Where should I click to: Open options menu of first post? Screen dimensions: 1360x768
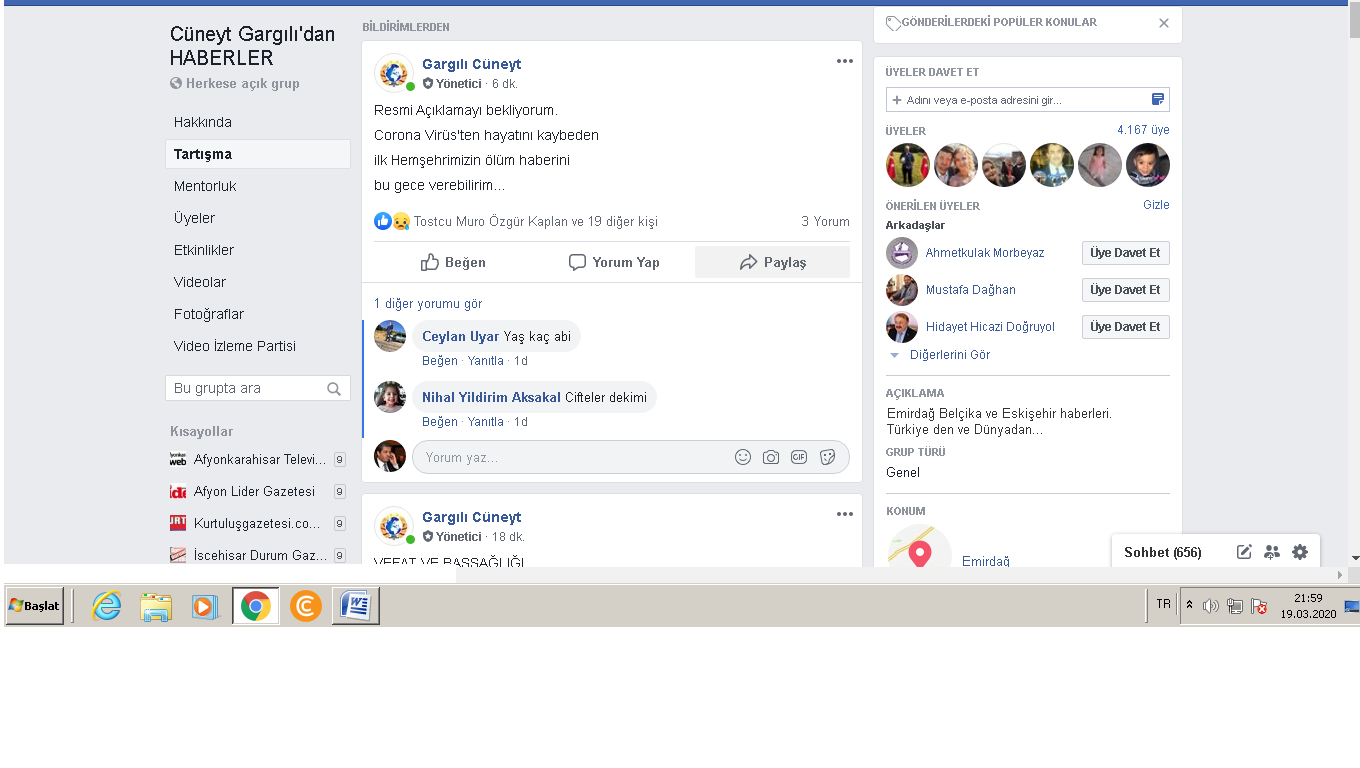point(845,62)
